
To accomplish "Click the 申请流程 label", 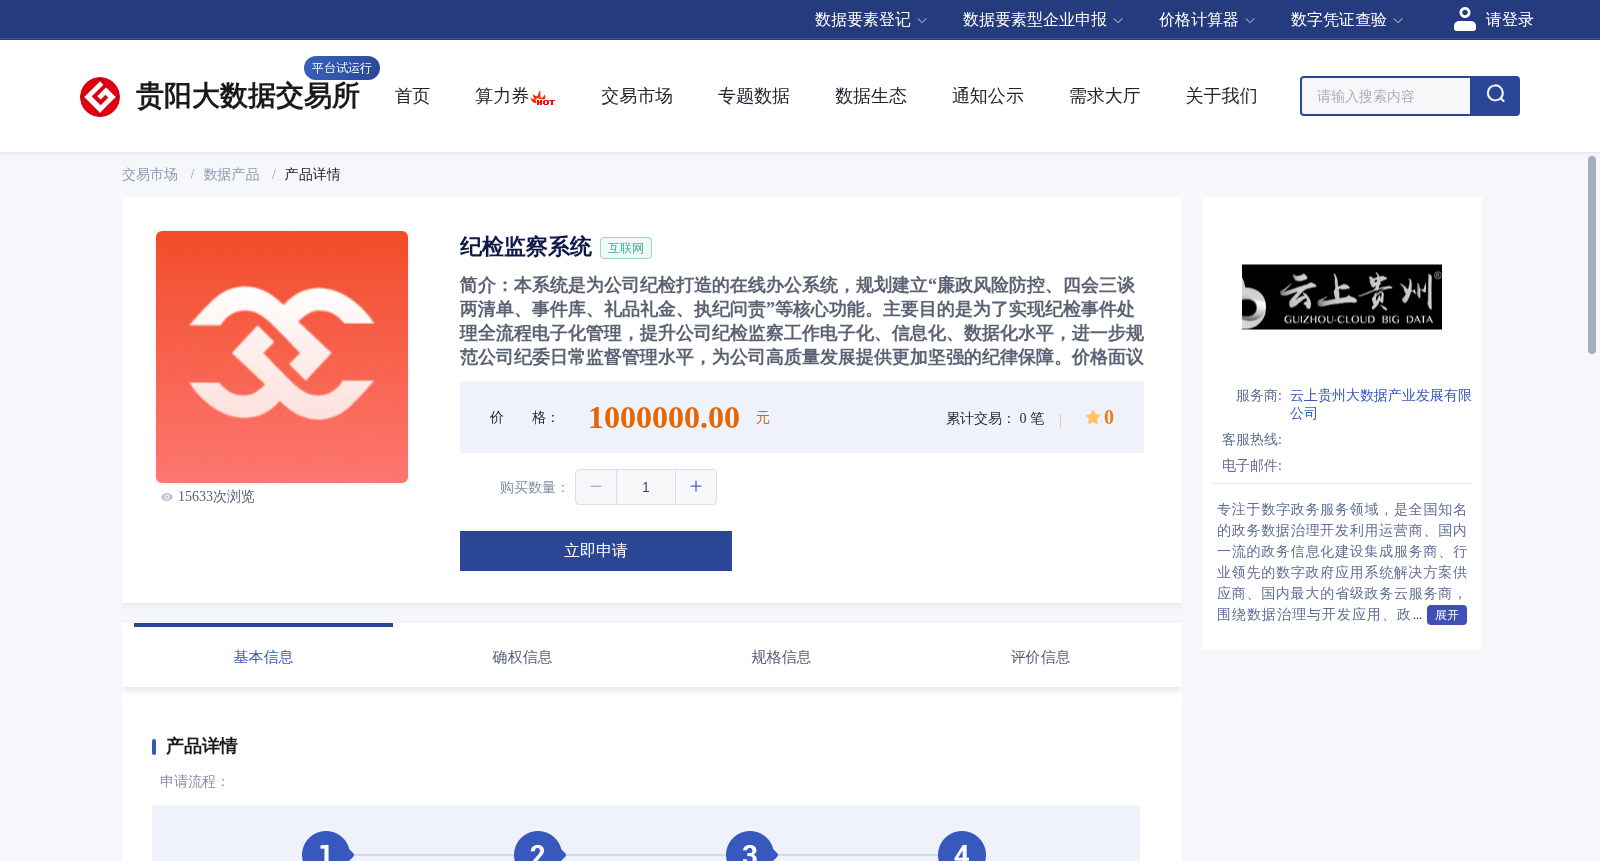I will pyautogui.click(x=194, y=782).
